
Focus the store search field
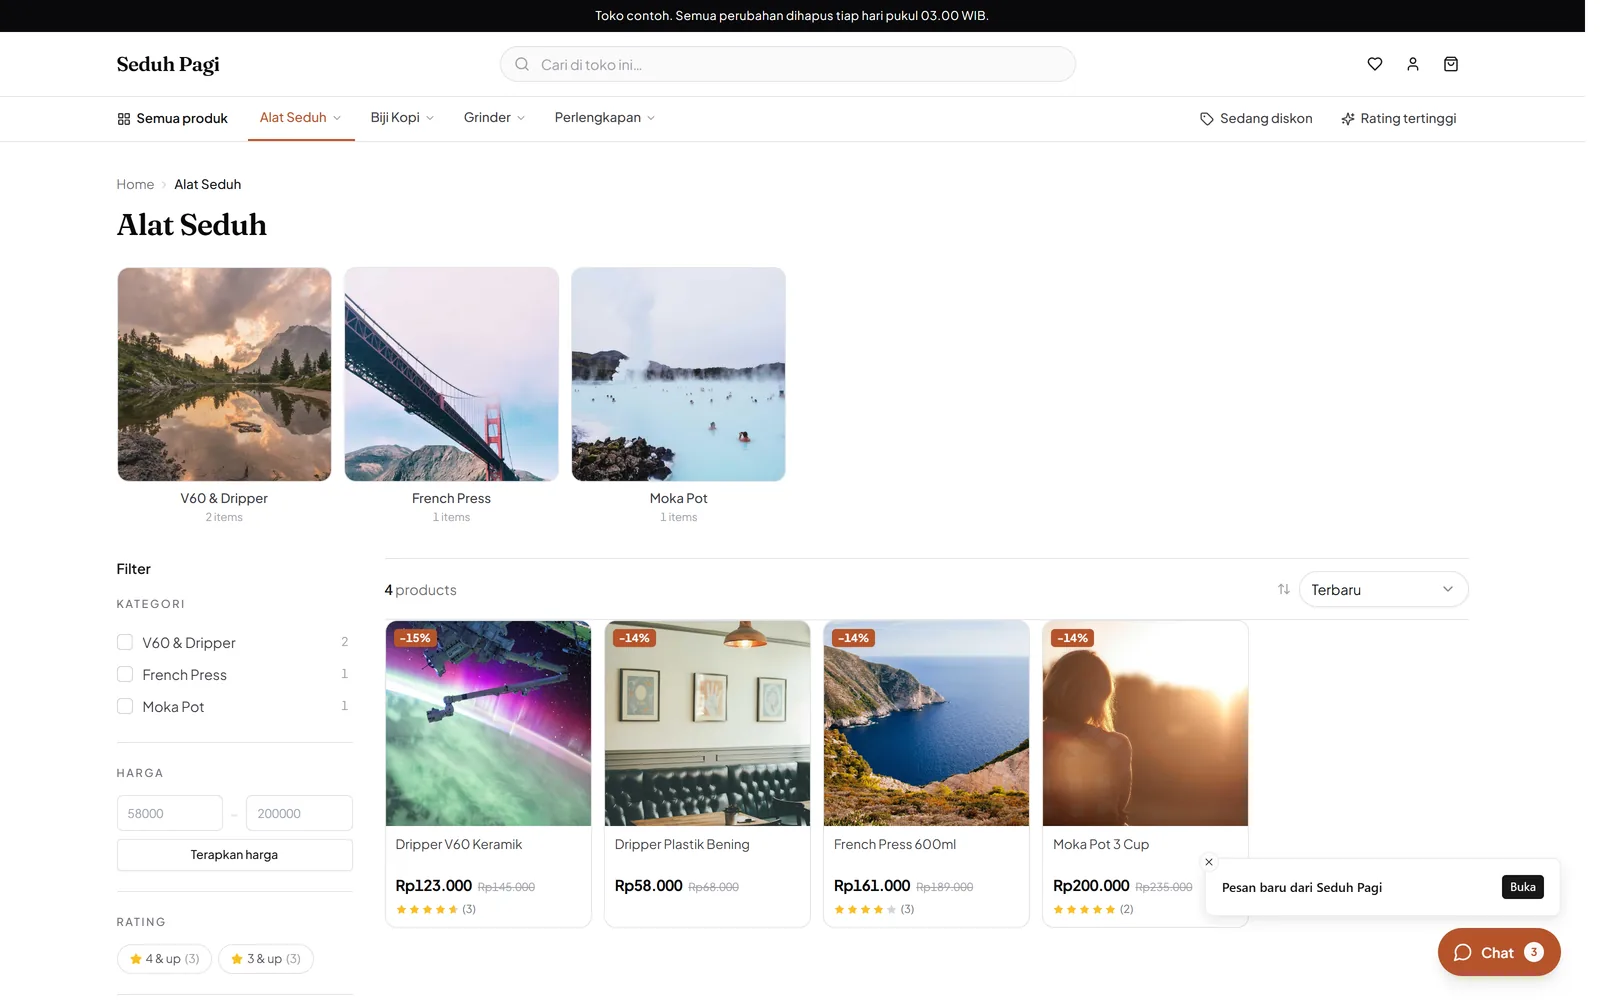(x=788, y=64)
